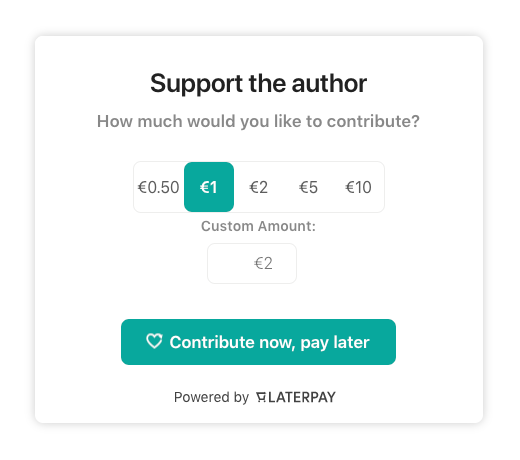Click the LaterPay cart logo icon
The height and width of the screenshot is (460, 520).
click(x=261, y=397)
